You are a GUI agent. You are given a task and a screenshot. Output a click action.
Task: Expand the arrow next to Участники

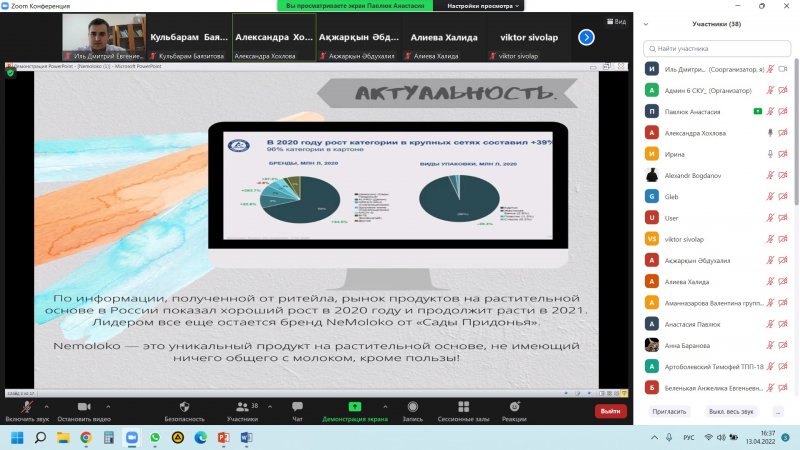click(270, 407)
